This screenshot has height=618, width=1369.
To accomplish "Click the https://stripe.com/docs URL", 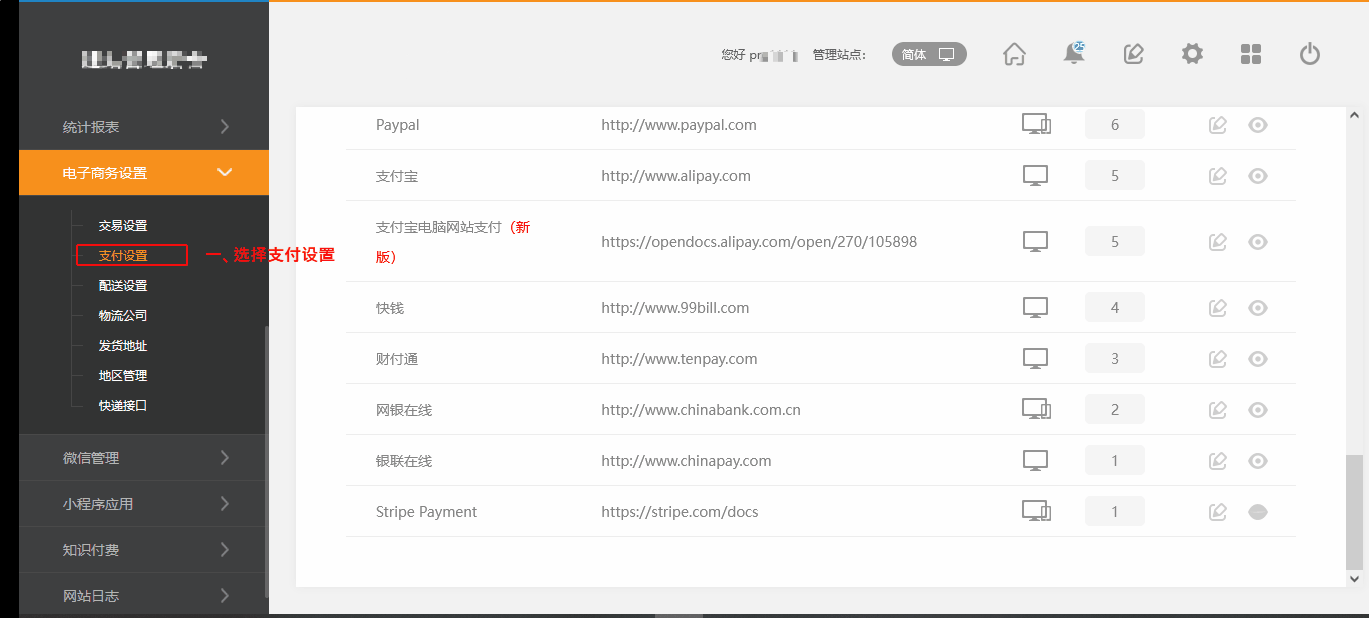I will (x=680, y=512).
